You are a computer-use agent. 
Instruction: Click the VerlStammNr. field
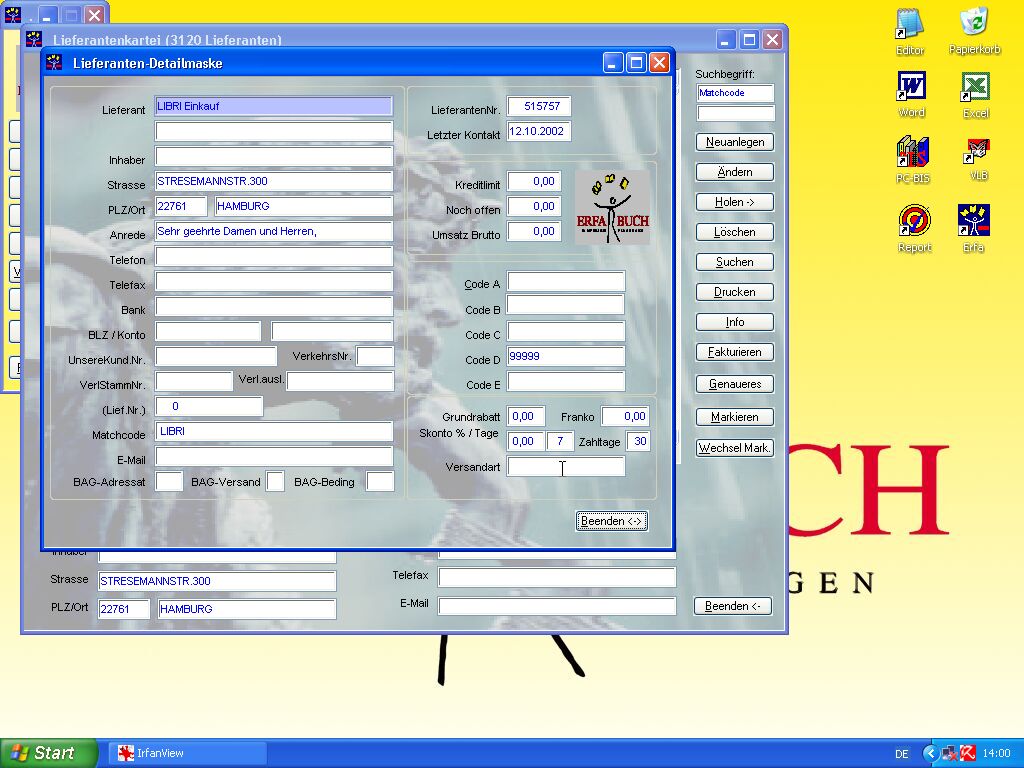(x=194, y=381)
